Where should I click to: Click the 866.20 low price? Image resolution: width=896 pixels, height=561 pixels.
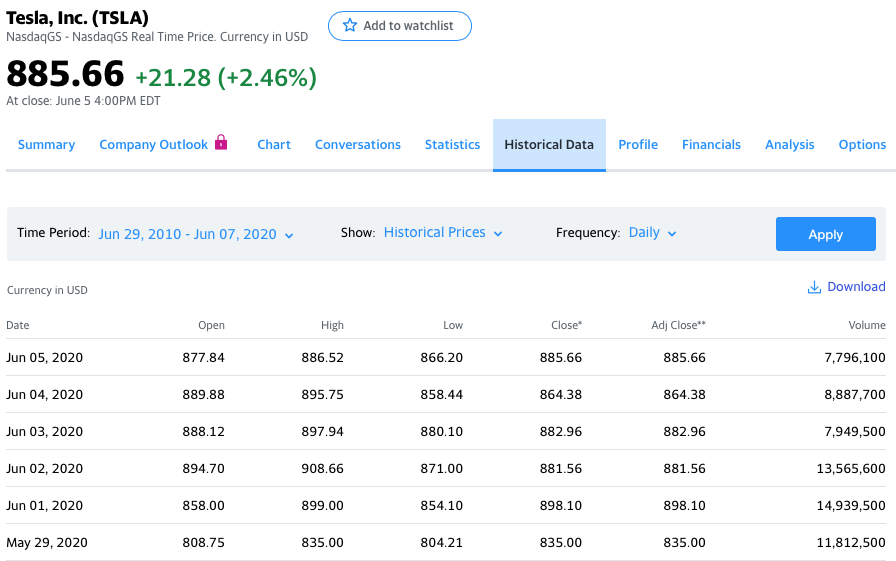[442, 358]
